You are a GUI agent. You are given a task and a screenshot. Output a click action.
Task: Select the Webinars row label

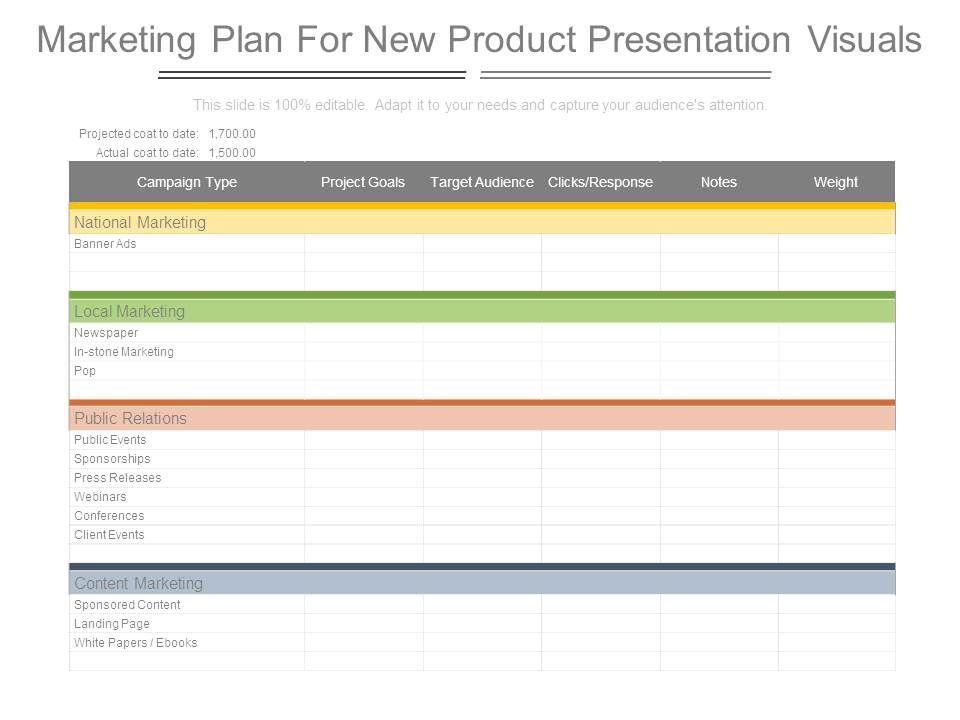[100, 497]
